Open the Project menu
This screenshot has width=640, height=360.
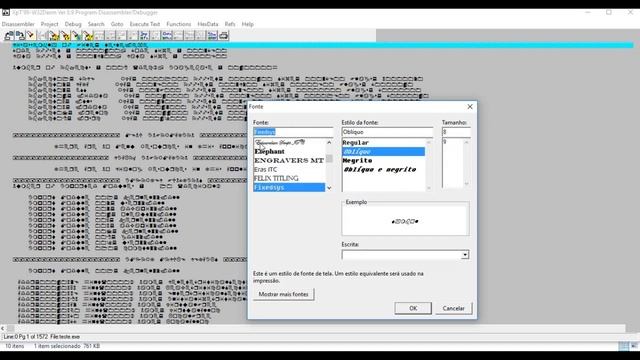click(x=49, y=24)
